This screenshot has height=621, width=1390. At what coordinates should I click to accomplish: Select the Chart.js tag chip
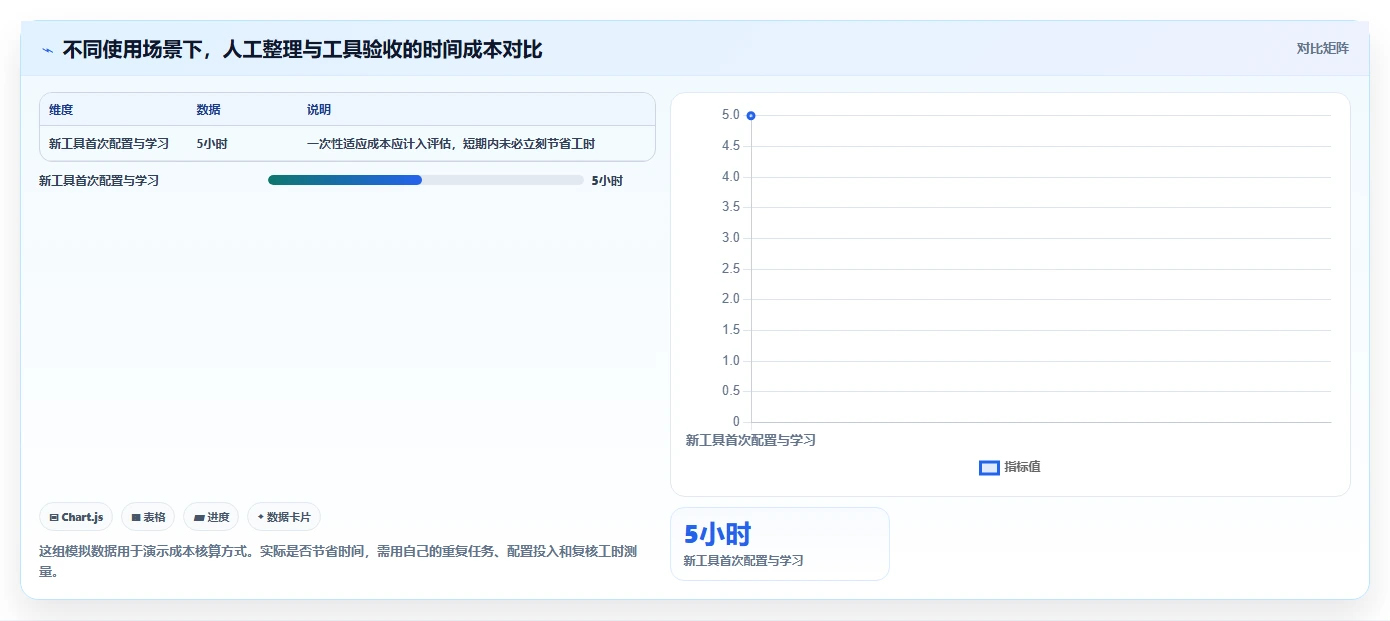76,517
